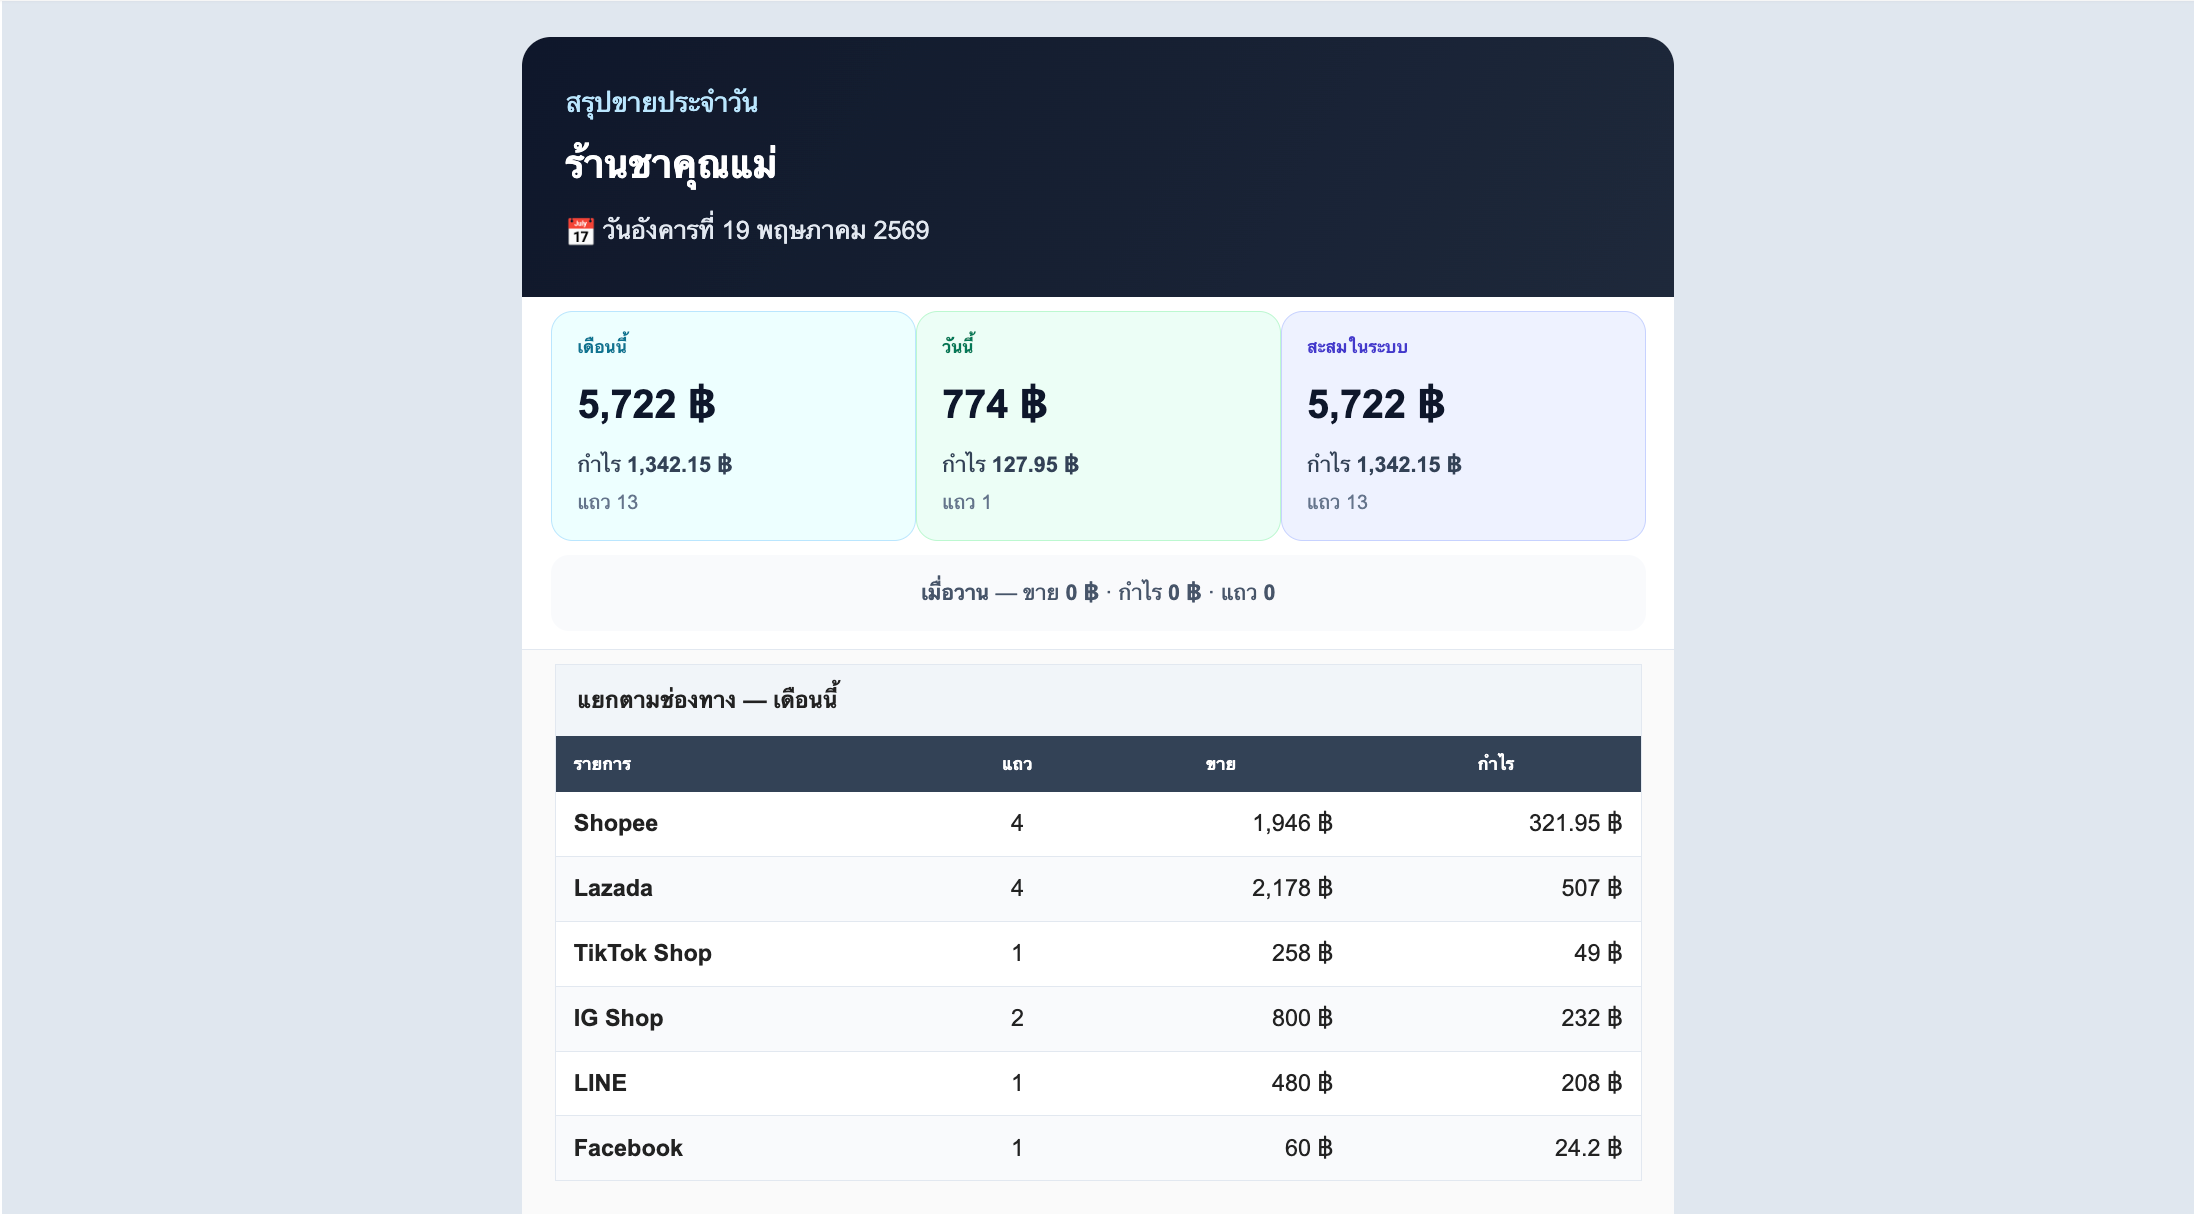Screen dimensions: 2194x1214
Task: Select the IG Shop row
Action: click(x=1098, y=1019)
